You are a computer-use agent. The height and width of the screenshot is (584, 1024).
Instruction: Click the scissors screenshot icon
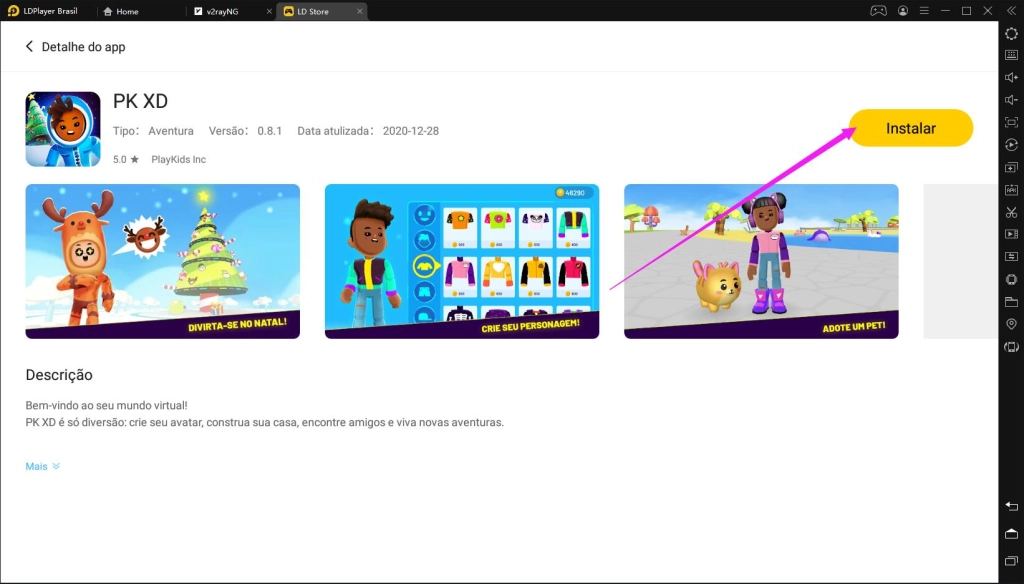[1011, 212]
